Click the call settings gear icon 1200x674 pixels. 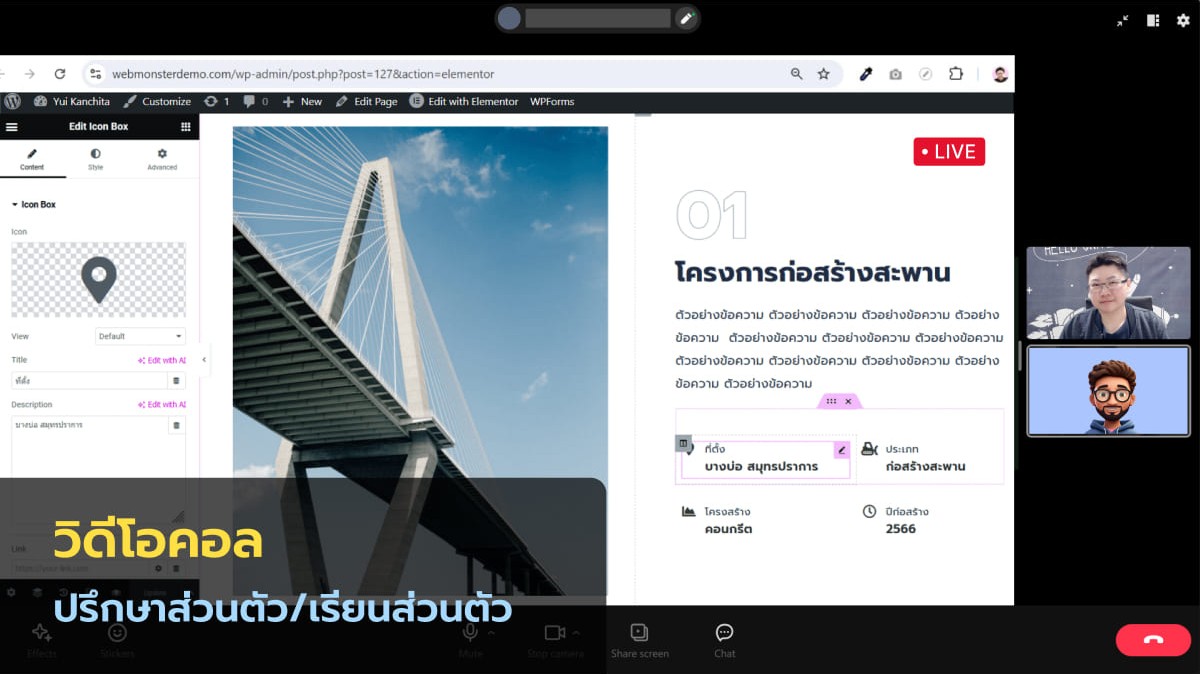pyautogui.click(x=1182, y=20)
